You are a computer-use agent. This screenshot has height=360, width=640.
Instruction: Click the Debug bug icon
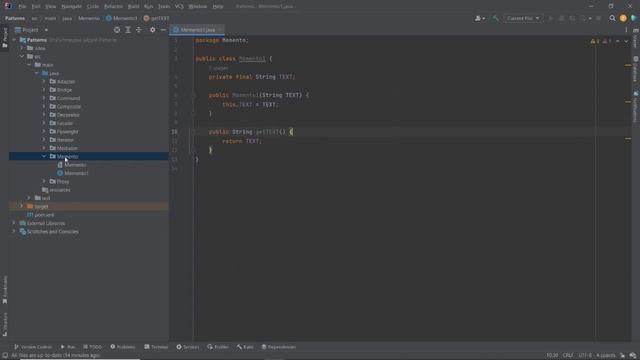pos(562,18)
